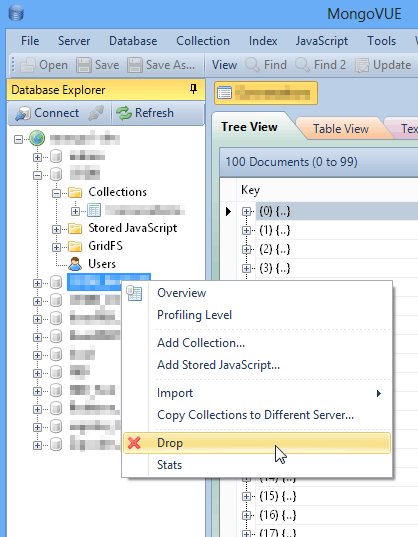The image size is (418, 537).
Task: Expand document (15) in tree view
Action: pos(246,496)
